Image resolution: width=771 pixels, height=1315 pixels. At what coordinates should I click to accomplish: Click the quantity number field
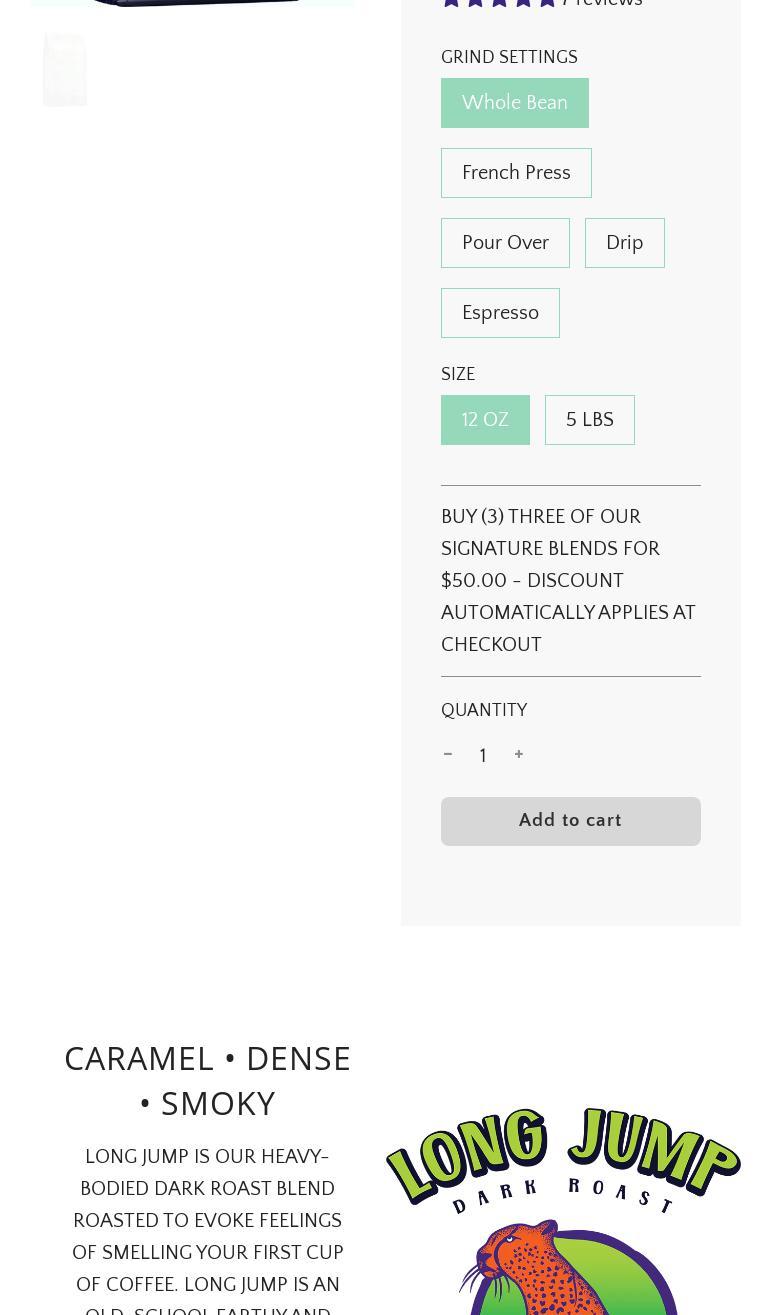point(483,756)
